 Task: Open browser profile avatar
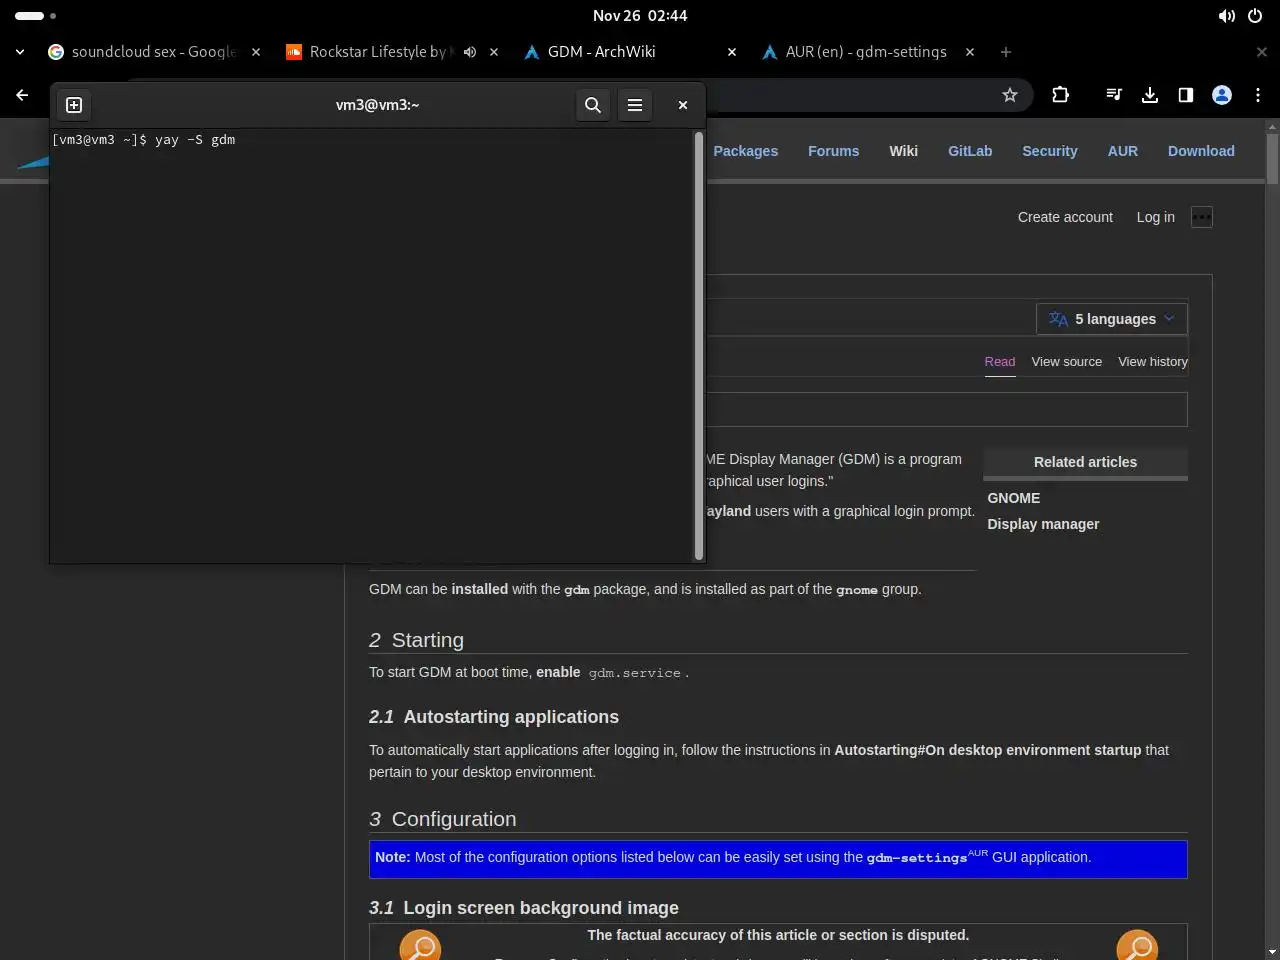[x=1222, y=95]
